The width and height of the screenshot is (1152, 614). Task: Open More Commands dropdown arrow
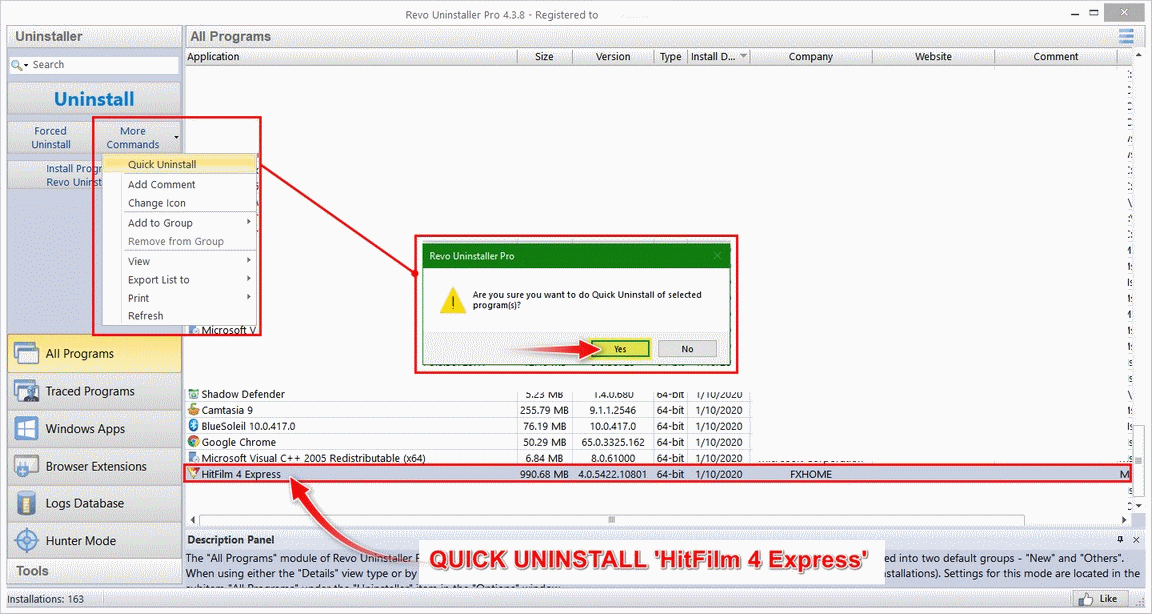176,137
